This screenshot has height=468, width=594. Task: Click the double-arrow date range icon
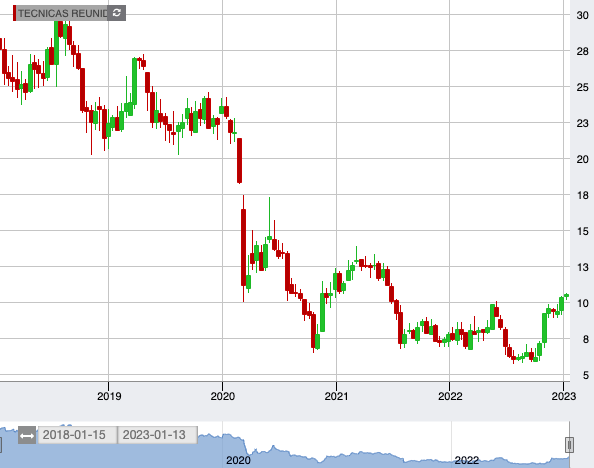coord(27,435)
